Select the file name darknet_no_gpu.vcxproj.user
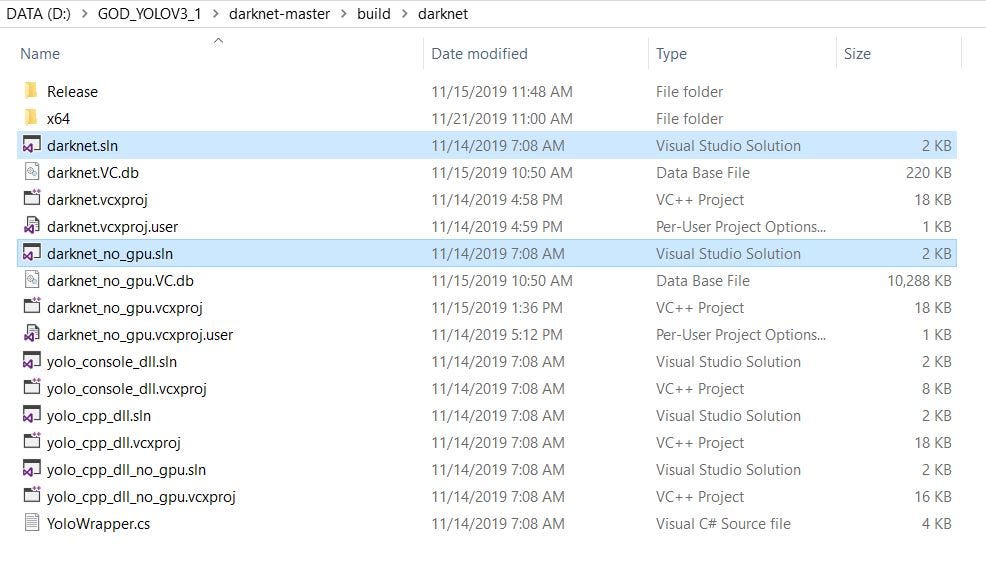The width and height of the screenshot is (986, 569). pos(140,335)
